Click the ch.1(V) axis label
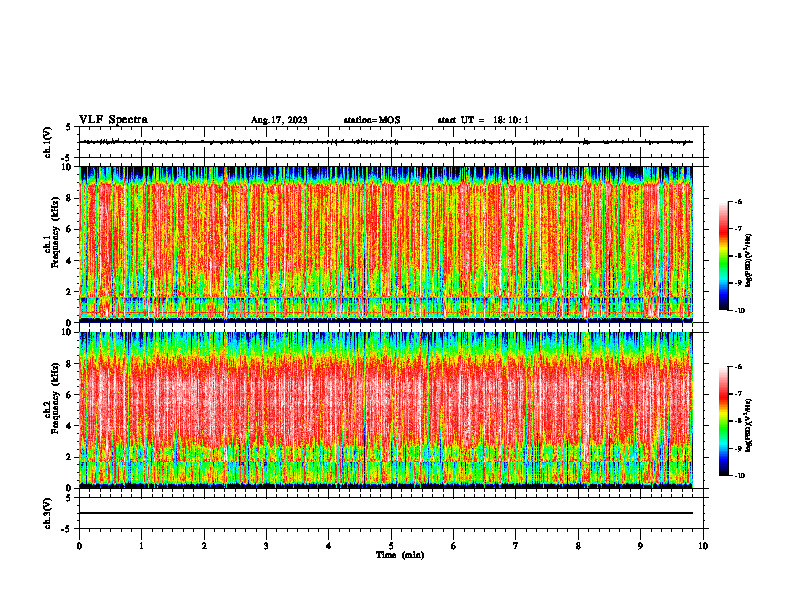Screen dimensions: 792x612 tap(48, 142)
